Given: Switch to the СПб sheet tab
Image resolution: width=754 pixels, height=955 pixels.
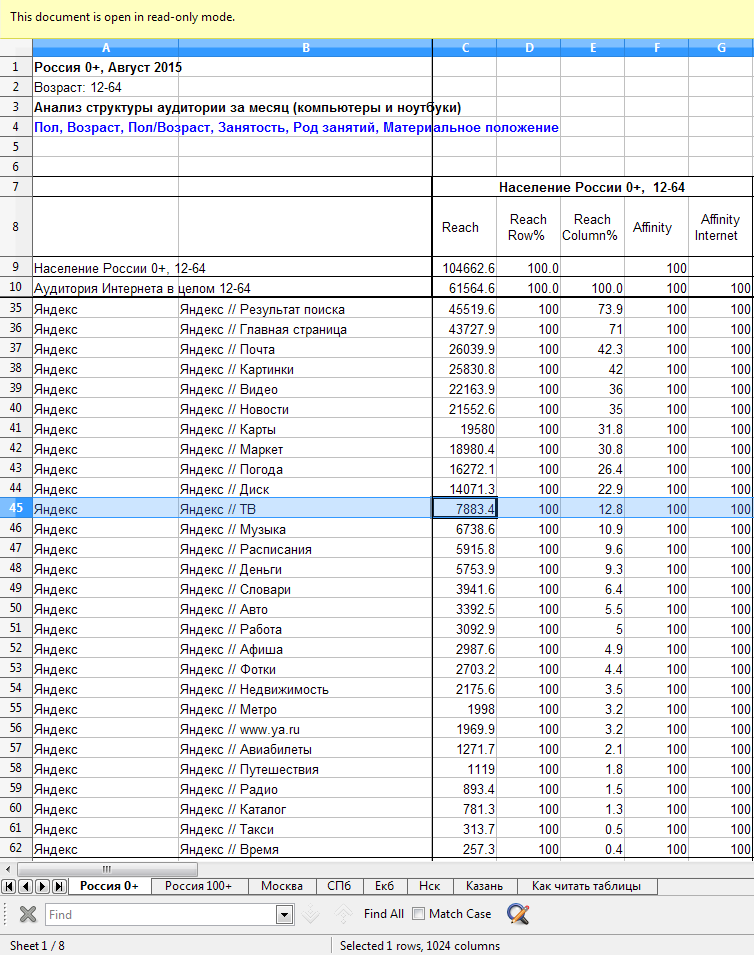Looking at the screenshot, I should coord(339,886).
